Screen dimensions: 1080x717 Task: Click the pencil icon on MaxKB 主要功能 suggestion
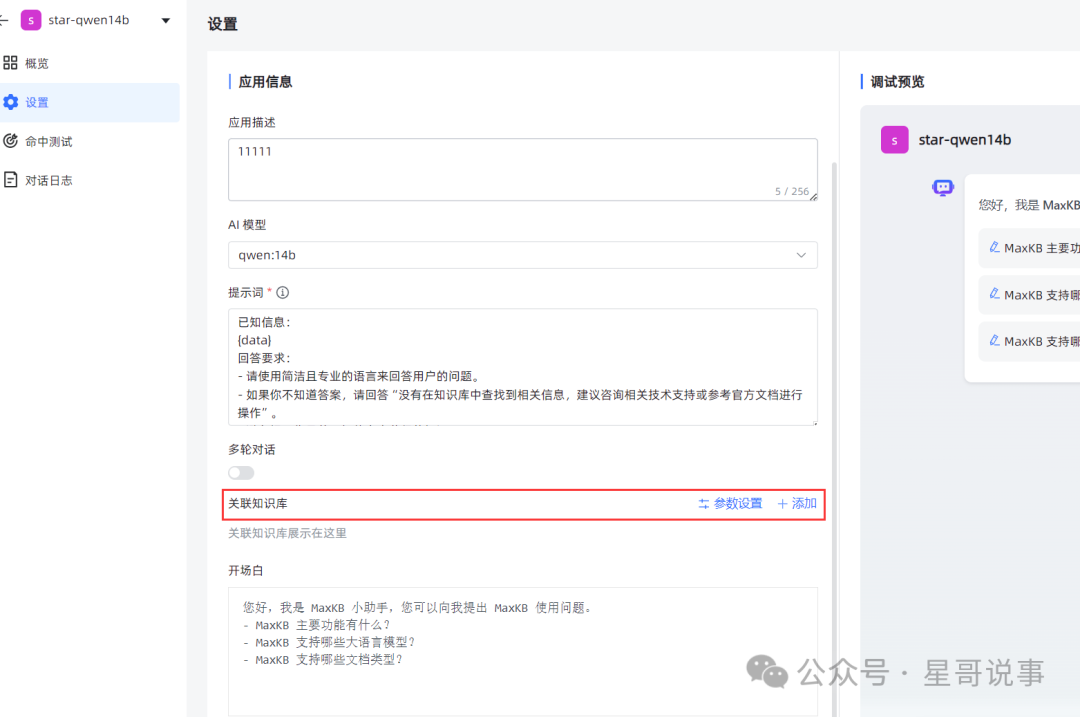[995, 247]
